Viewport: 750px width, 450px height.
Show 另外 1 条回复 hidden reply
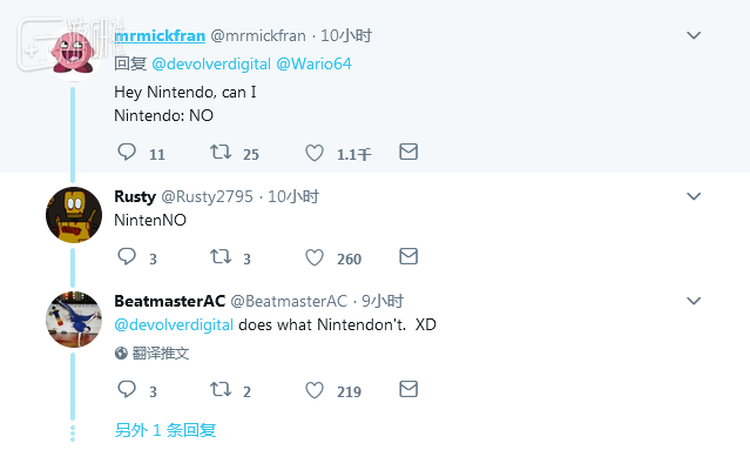165,431
